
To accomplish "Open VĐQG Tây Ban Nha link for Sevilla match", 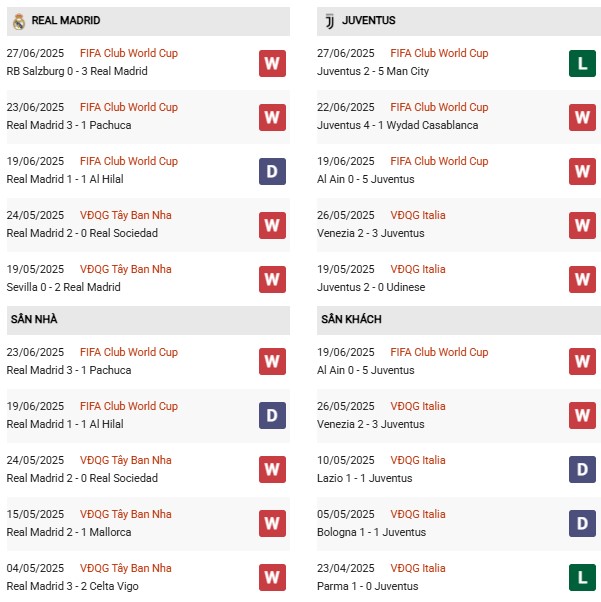I will click(x=126, y=269).
